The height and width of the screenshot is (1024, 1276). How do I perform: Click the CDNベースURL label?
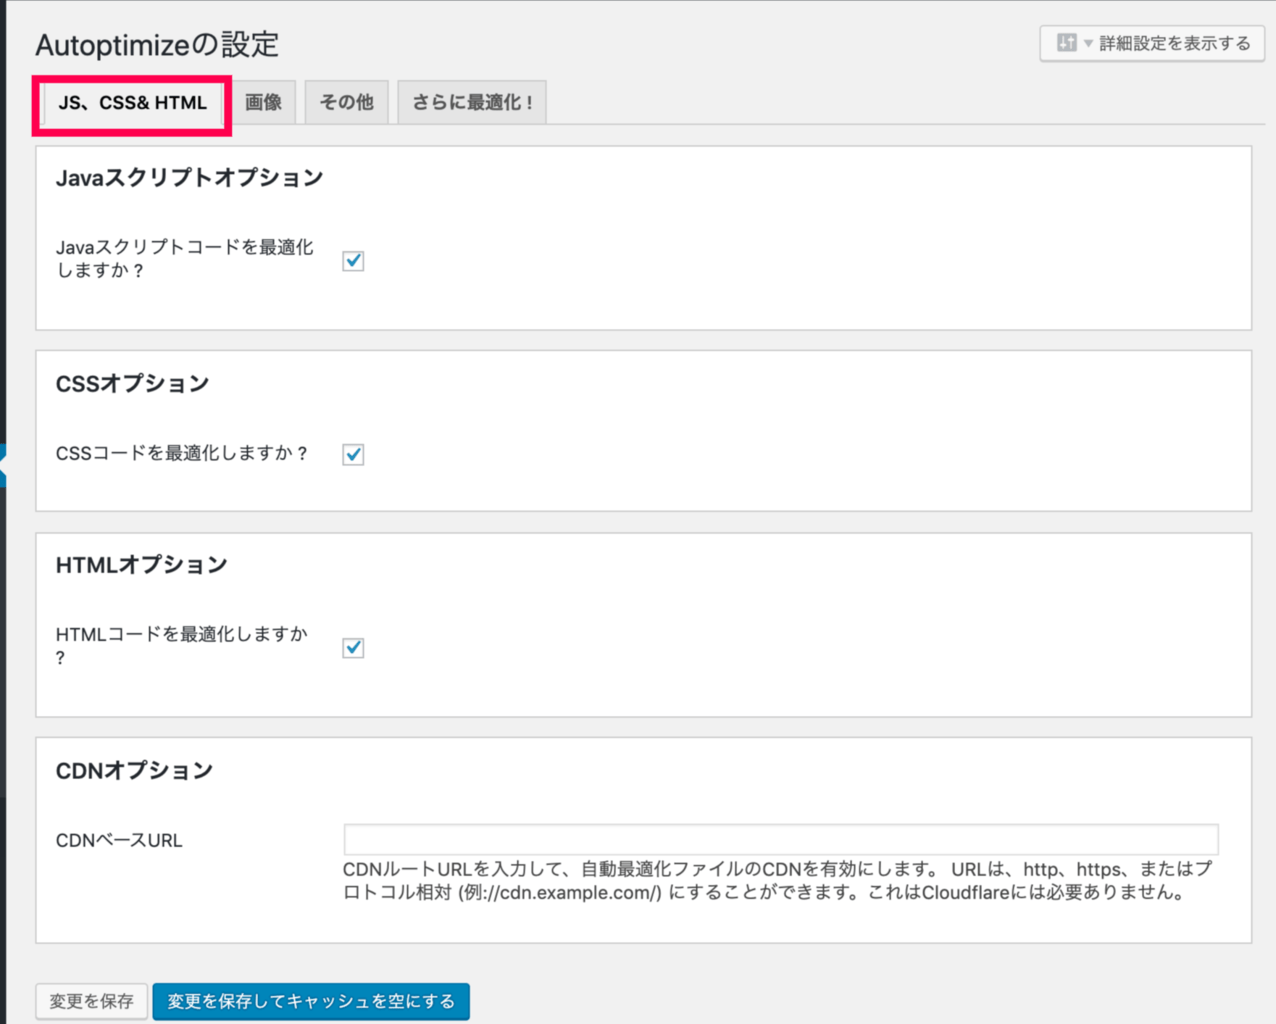click(119, 840)
